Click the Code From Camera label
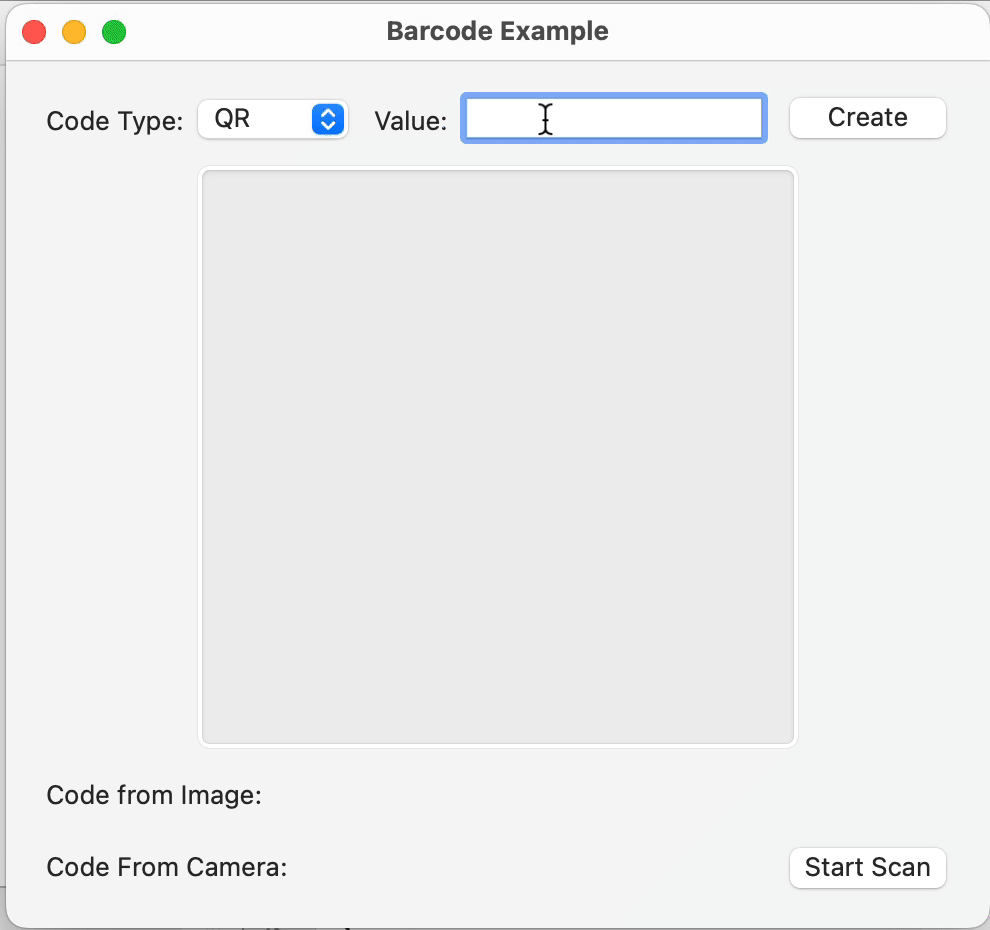This screenshot has height=930, width=990. [x=167, y=867]
